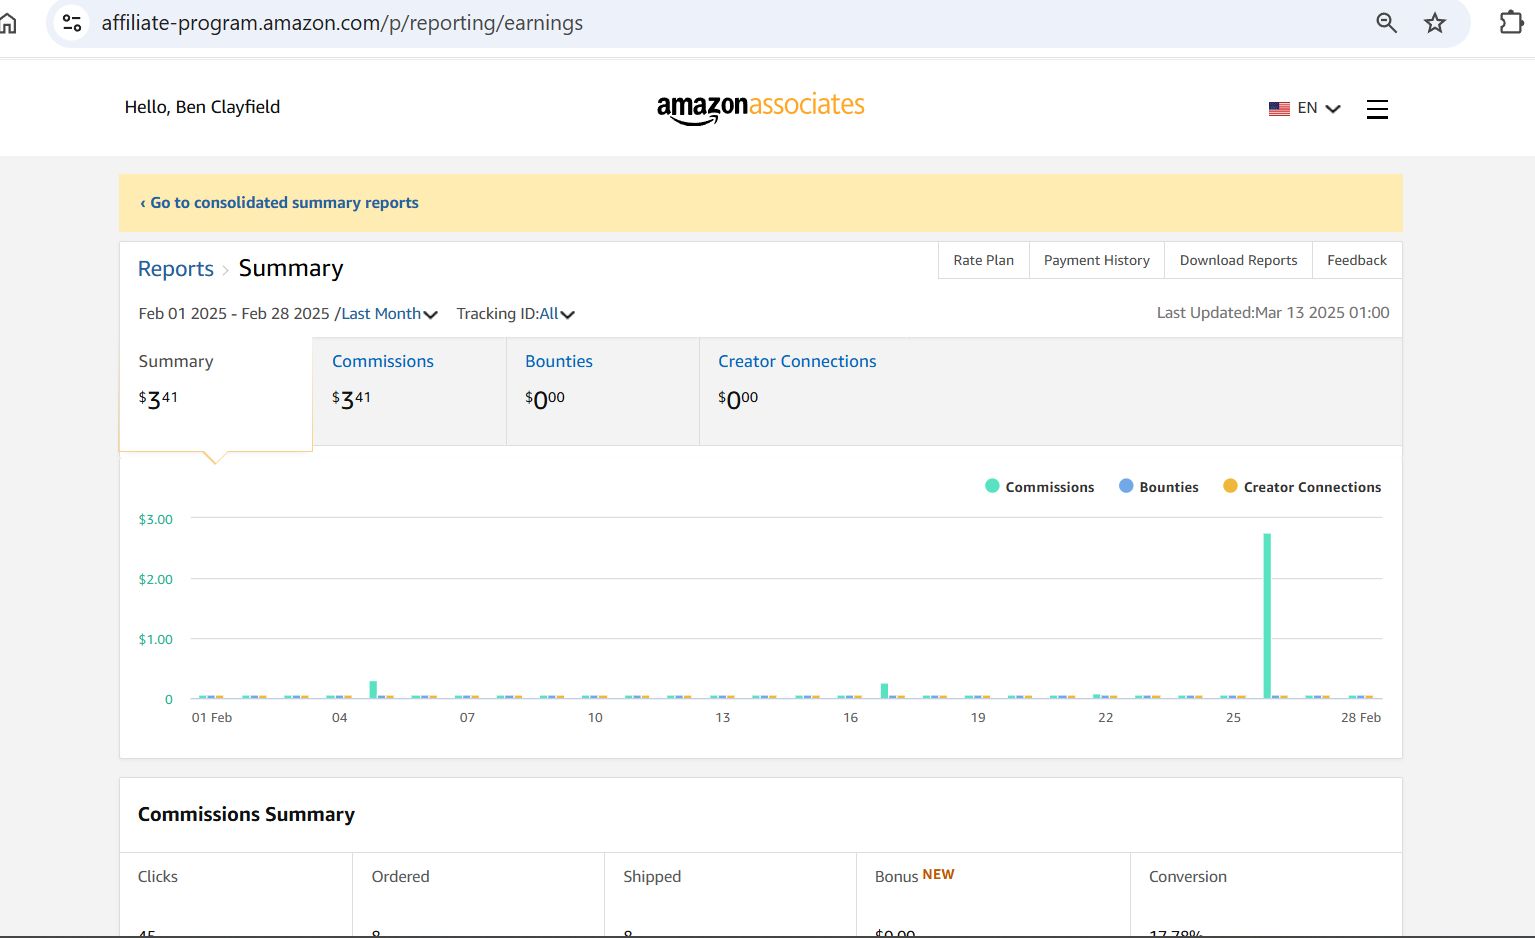Viewport: 1535px width, 938px height.
Task: Select the Summary earnings tab
Action: click(216, 394)
